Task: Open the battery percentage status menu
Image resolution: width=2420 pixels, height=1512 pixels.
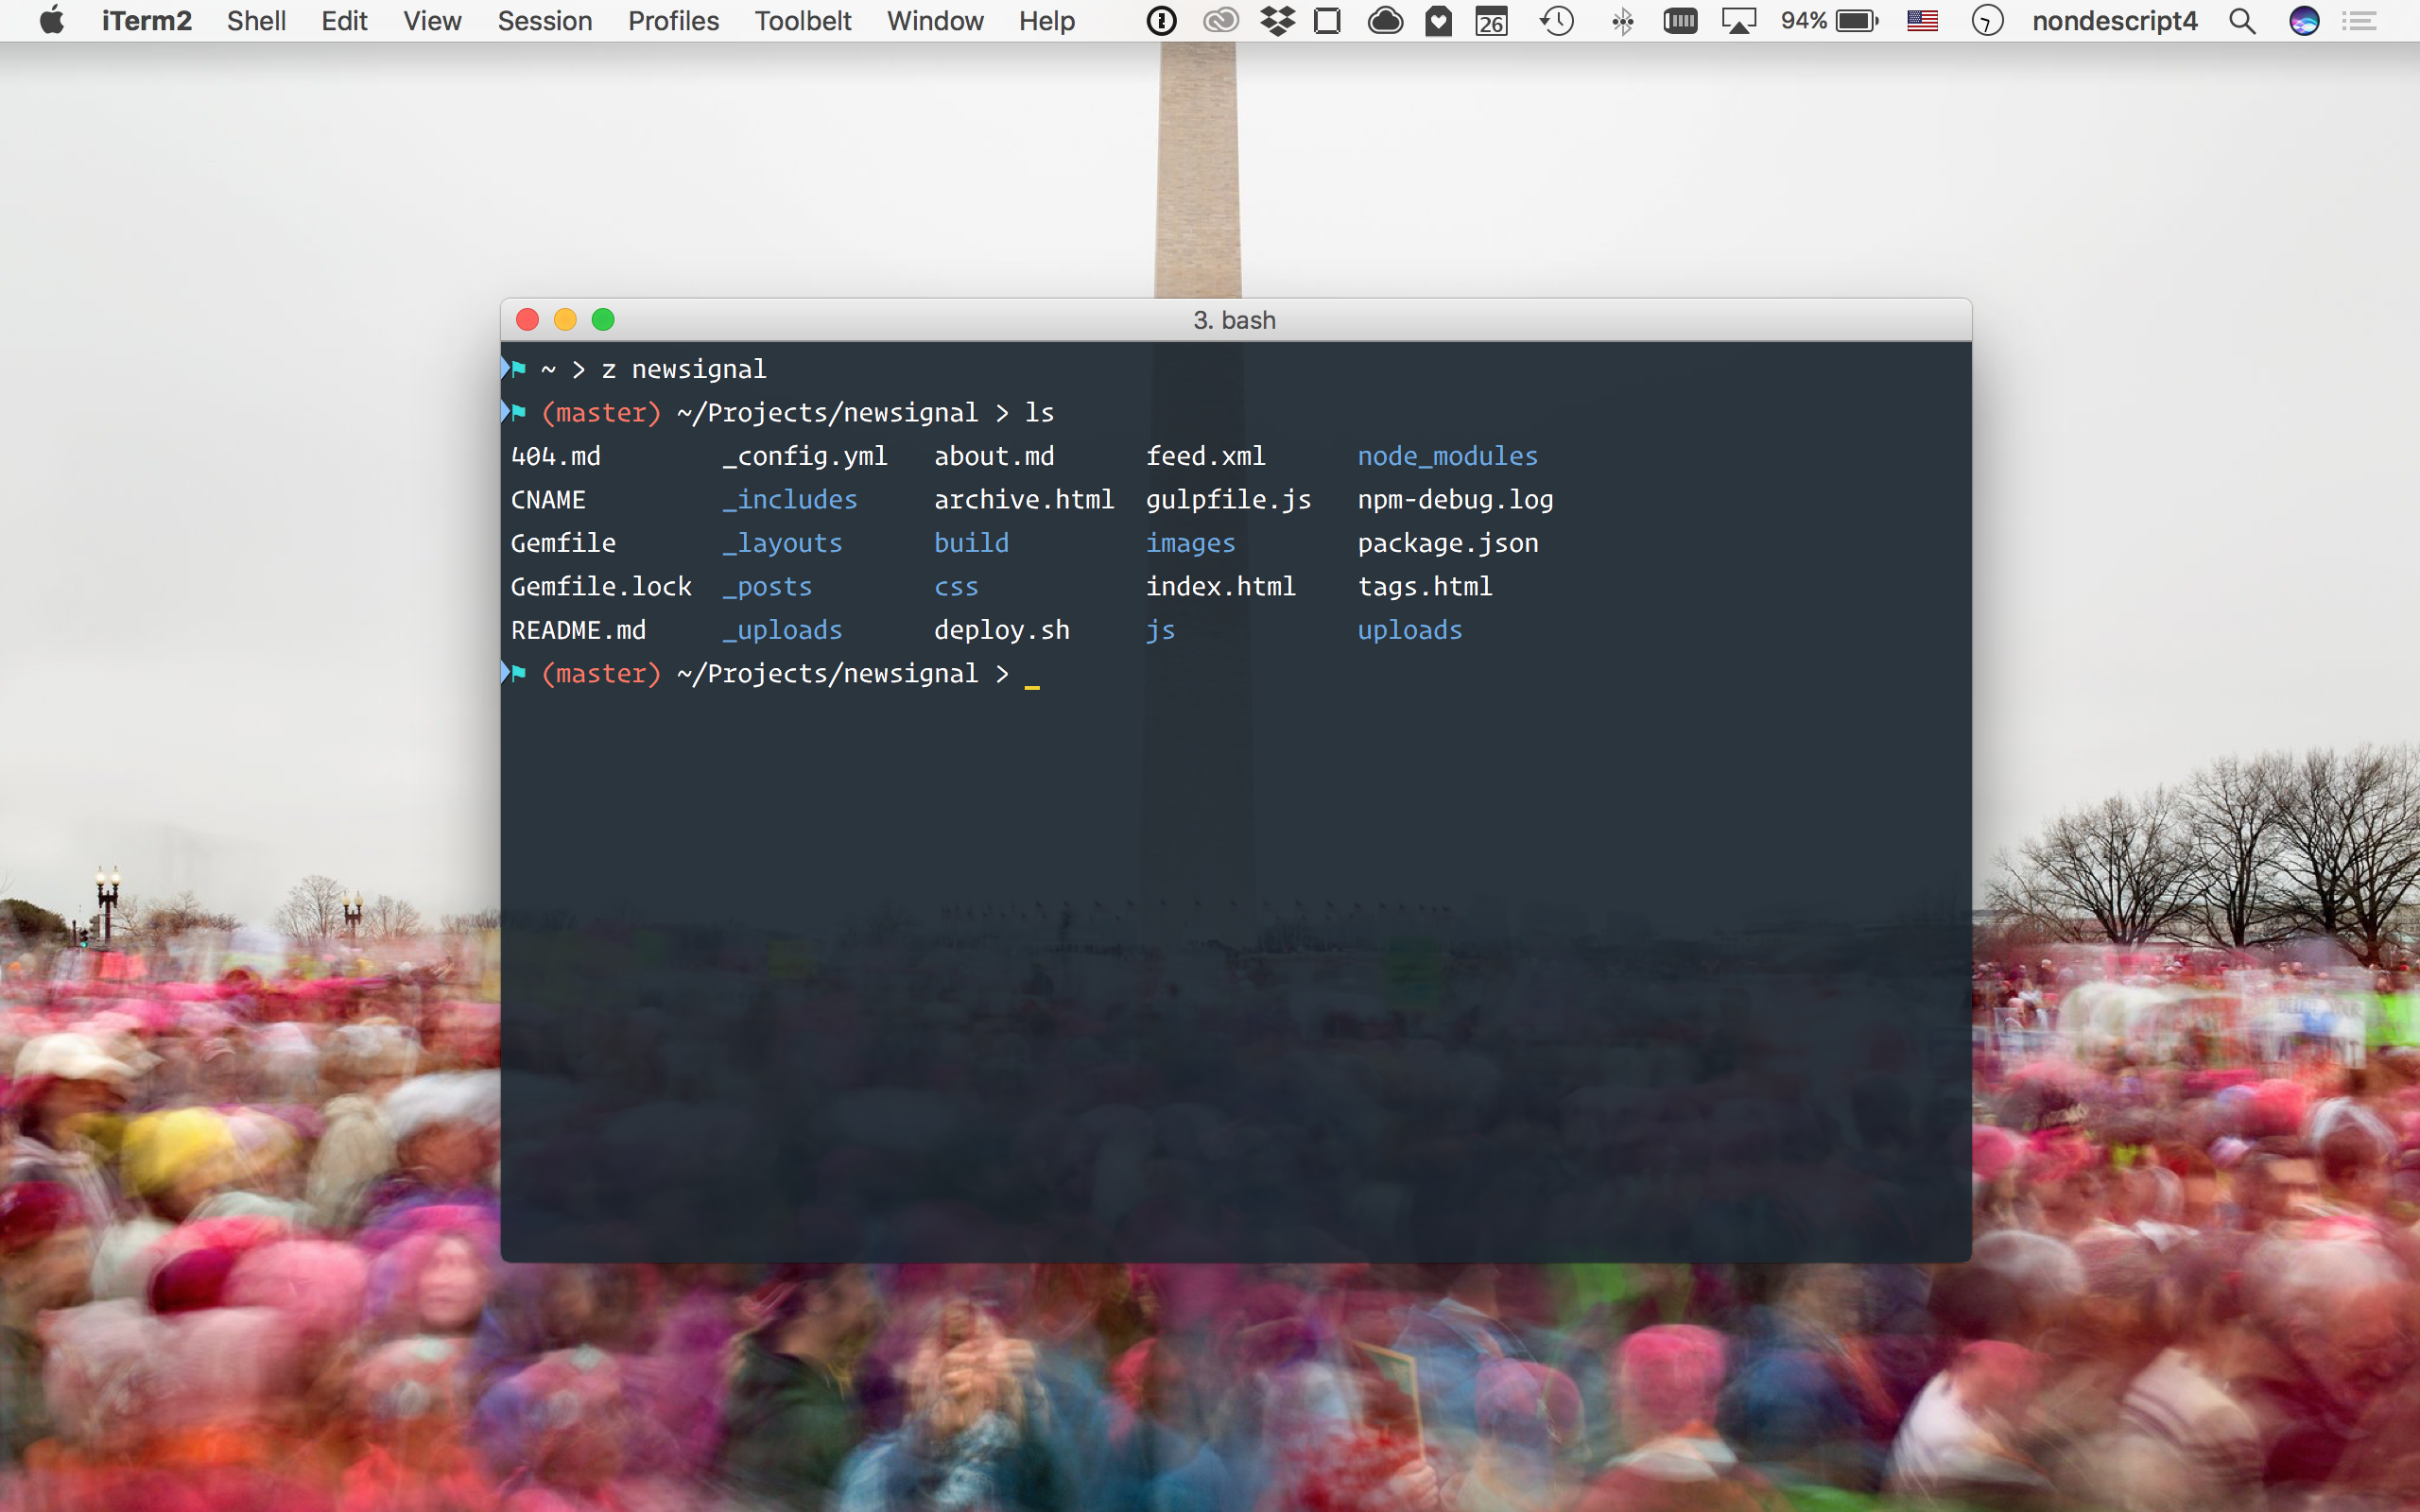Action: (1830, 20)
